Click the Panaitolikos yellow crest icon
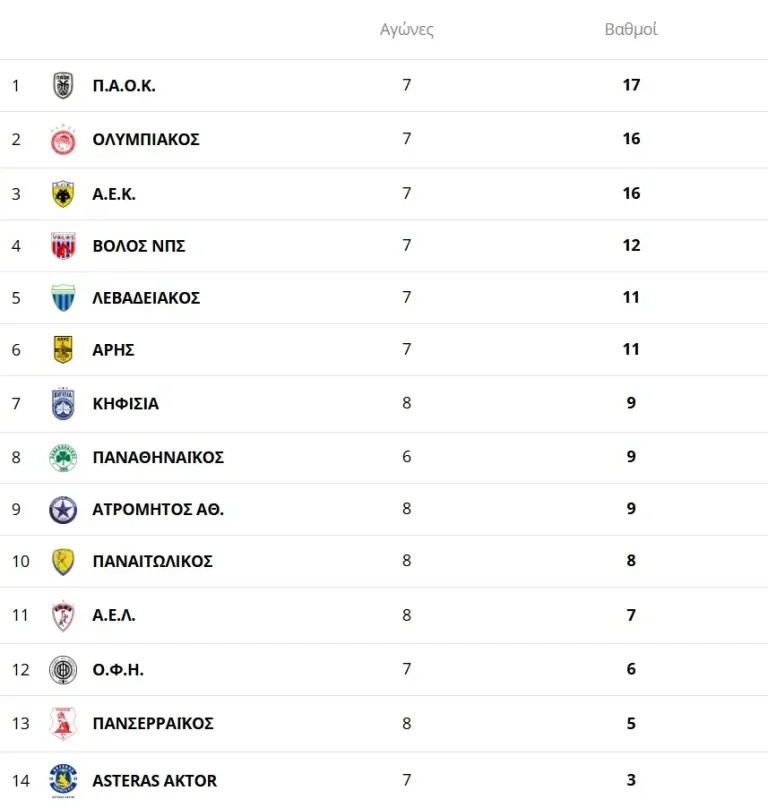The image size is (768, 808). click(63, 562)
